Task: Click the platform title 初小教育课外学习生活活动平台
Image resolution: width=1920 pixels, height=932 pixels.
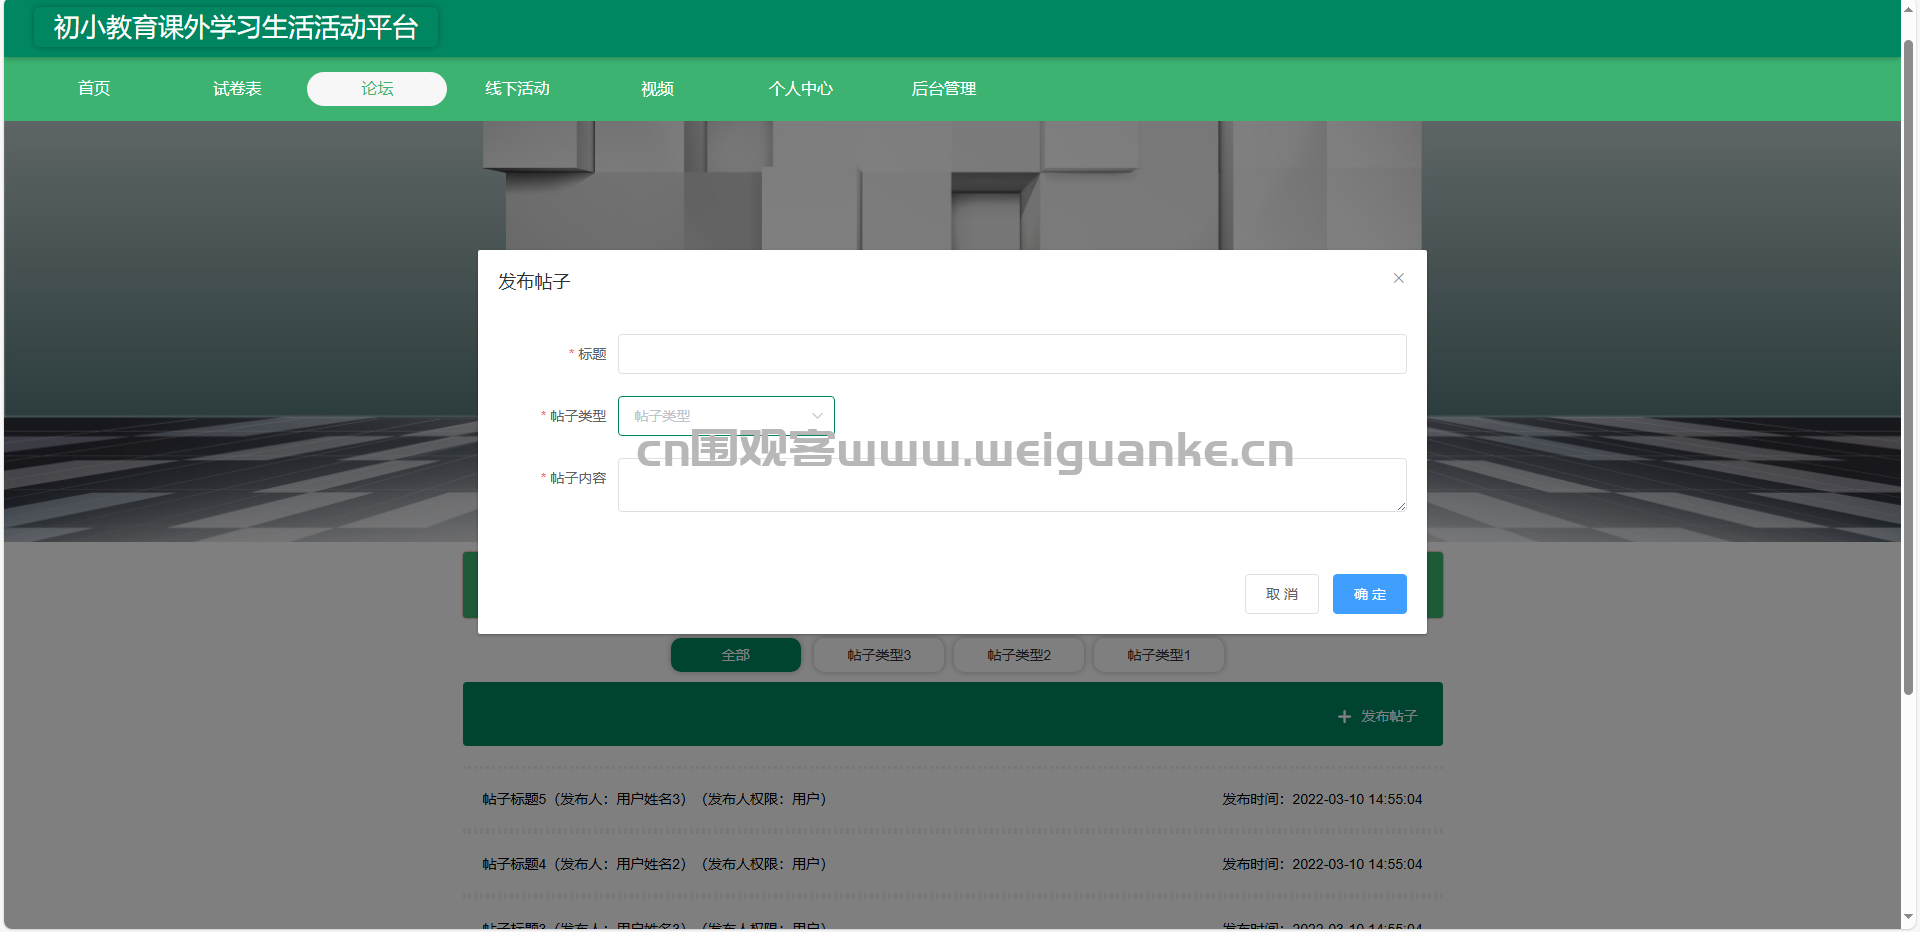Action: pos(236,27)
